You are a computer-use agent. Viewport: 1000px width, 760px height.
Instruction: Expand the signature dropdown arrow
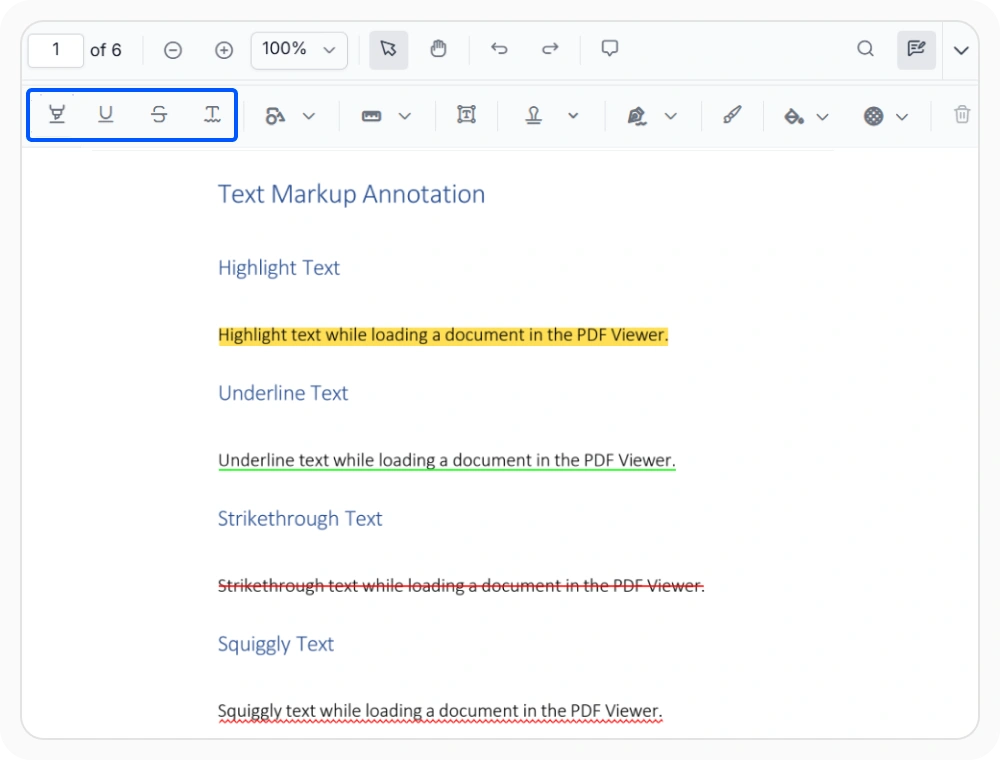click(670, 116)
